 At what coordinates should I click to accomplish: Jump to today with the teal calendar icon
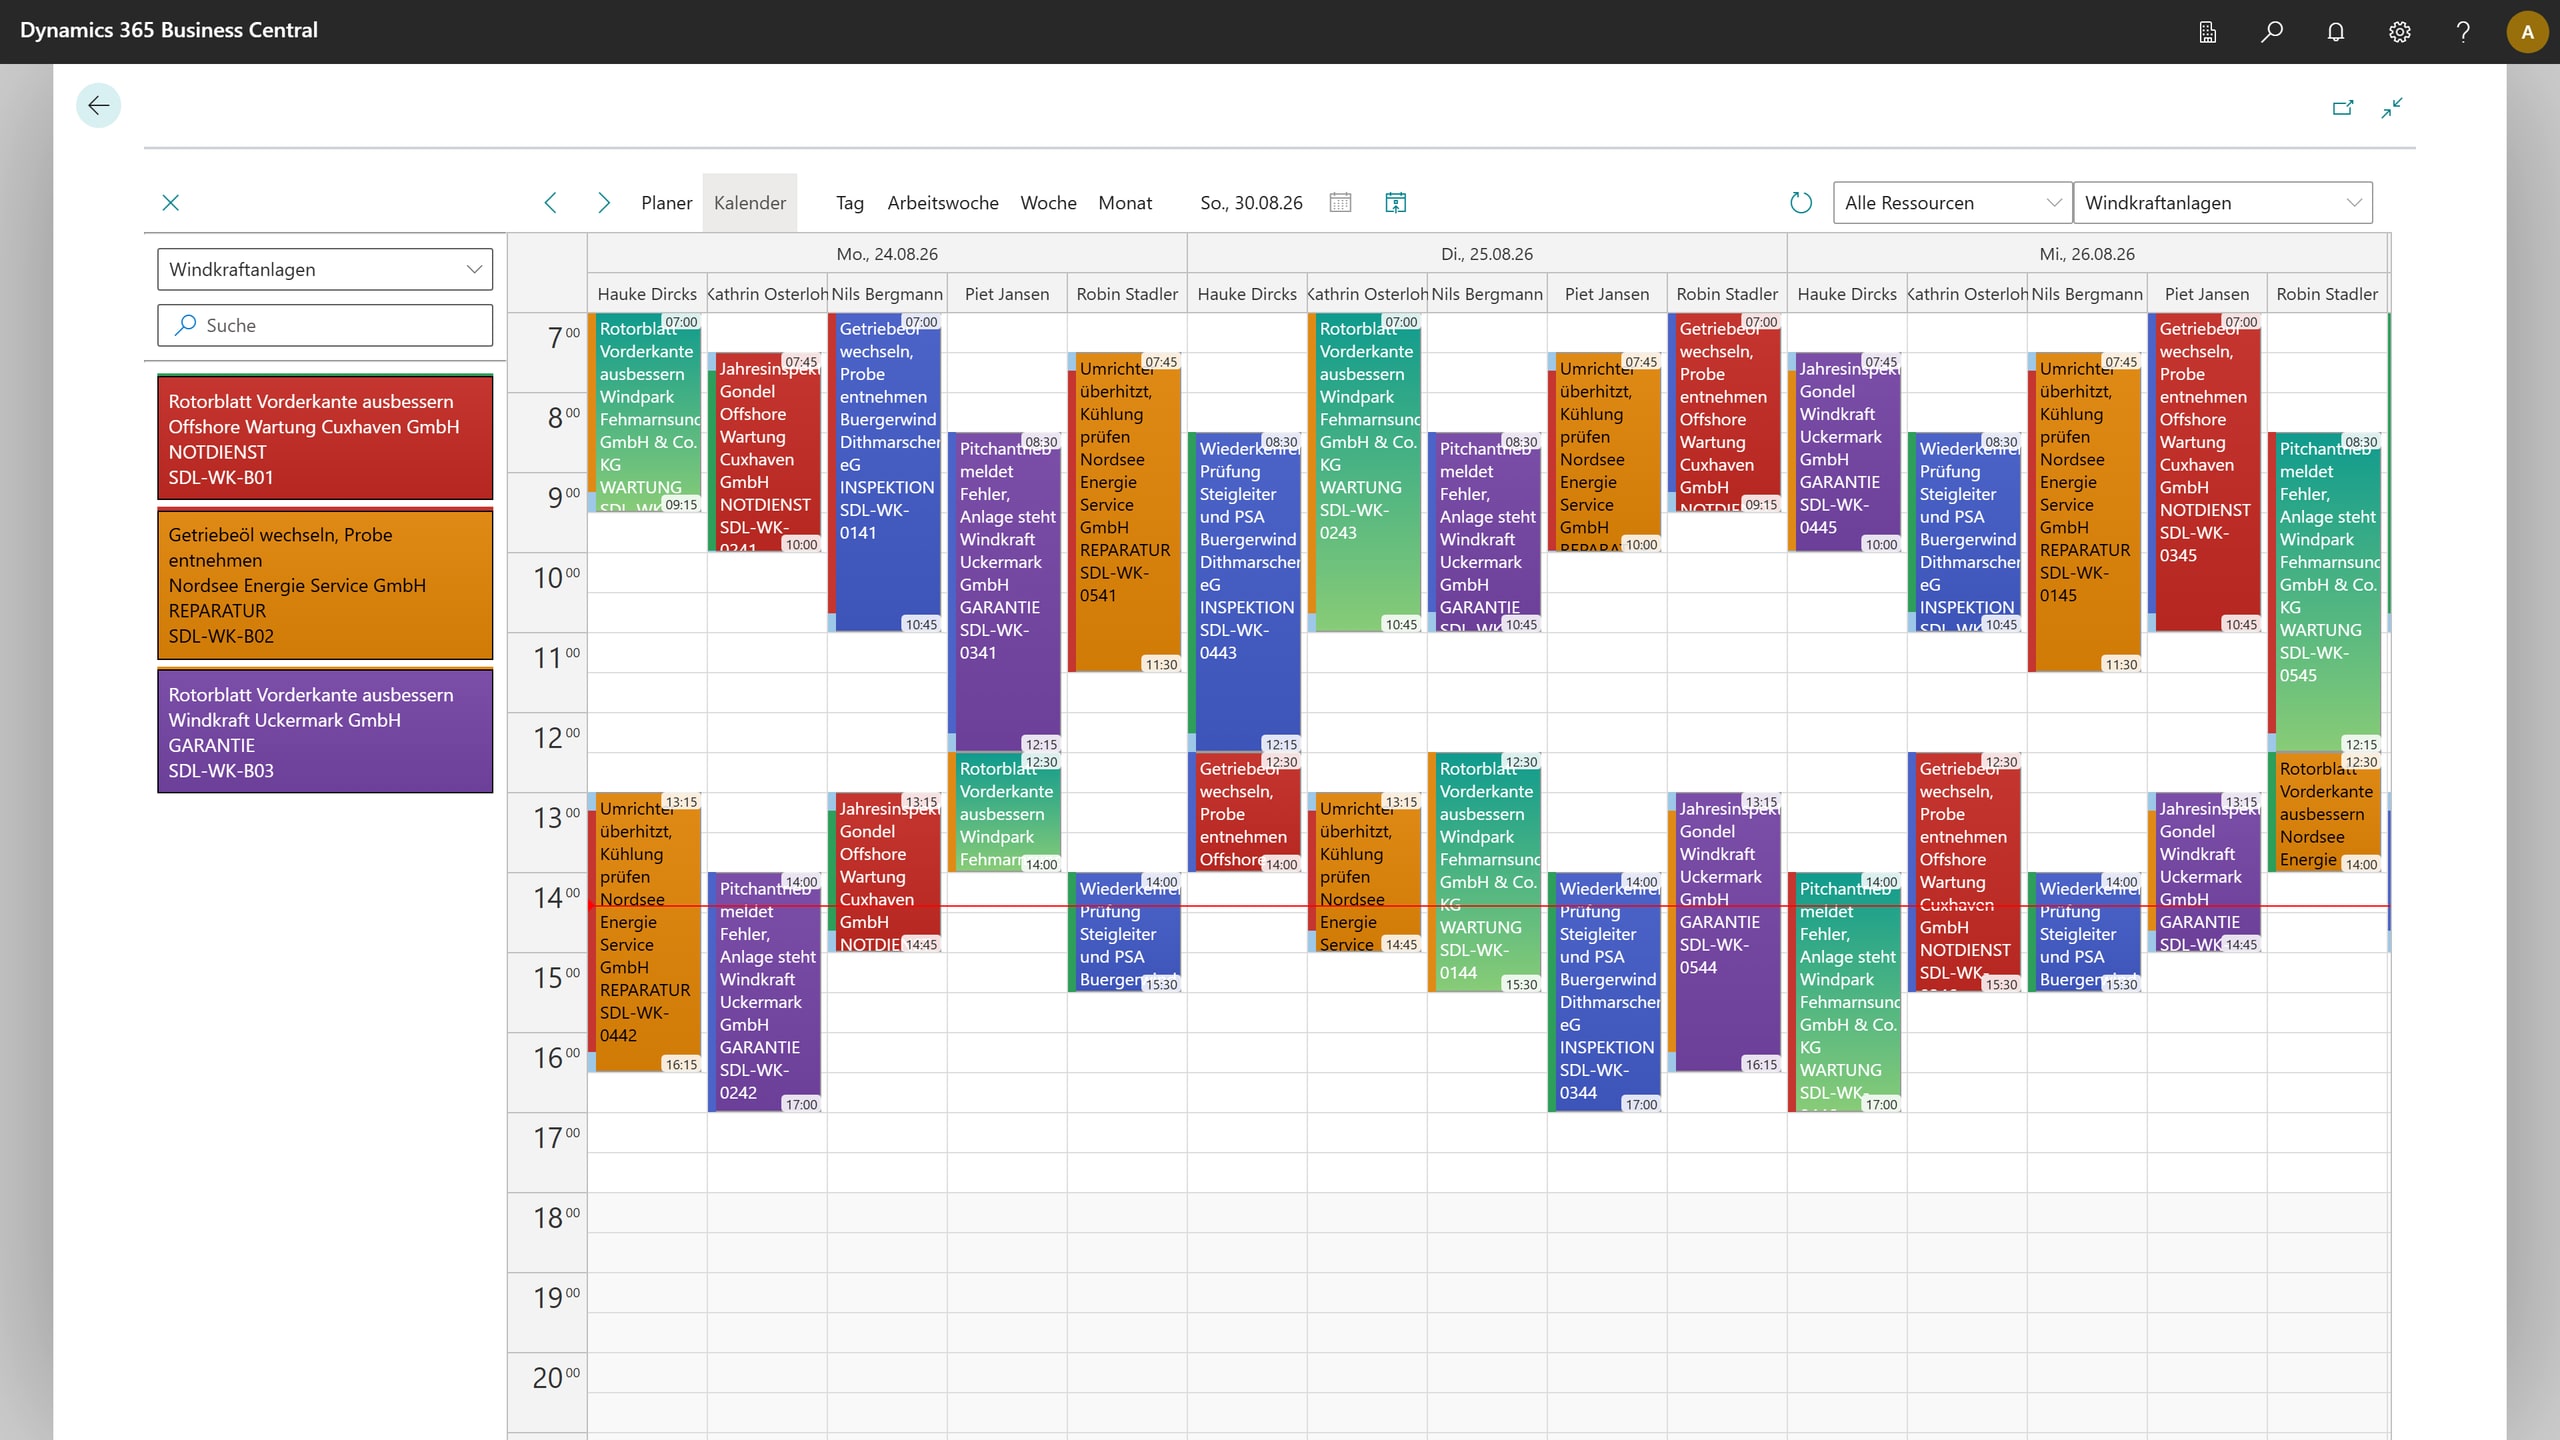[1395, 203]
